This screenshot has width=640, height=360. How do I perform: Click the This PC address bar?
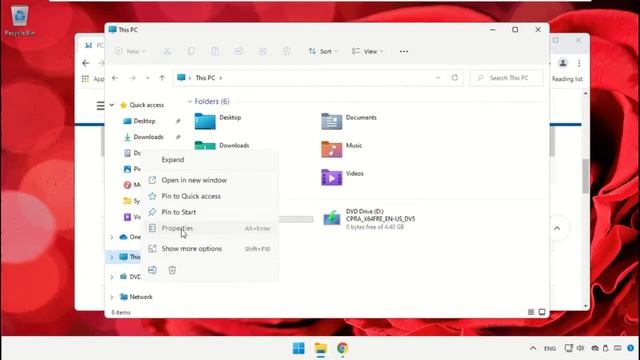pos(318,78)
